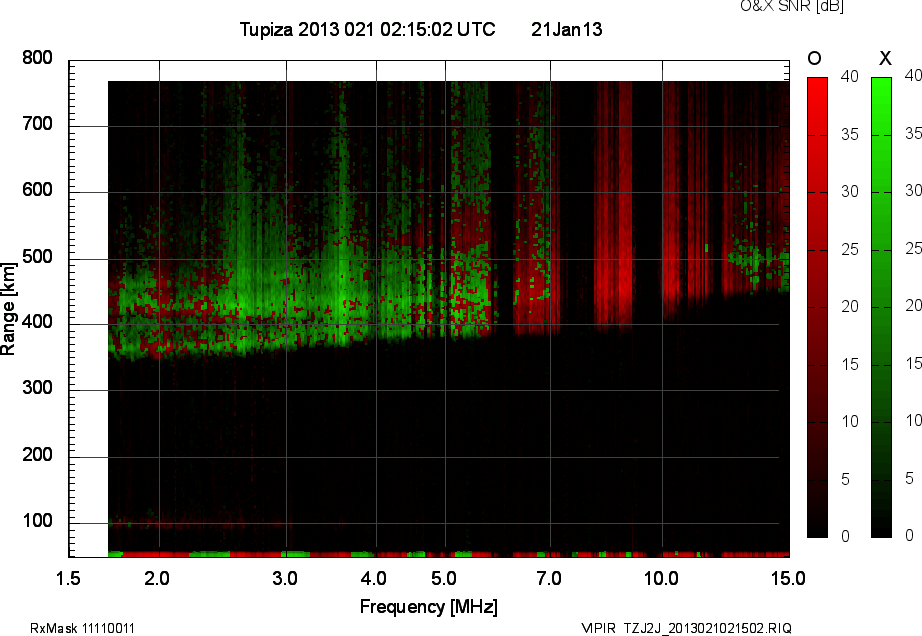
Task: Click the 'O' label above the red bar
Action: [814, 58]
